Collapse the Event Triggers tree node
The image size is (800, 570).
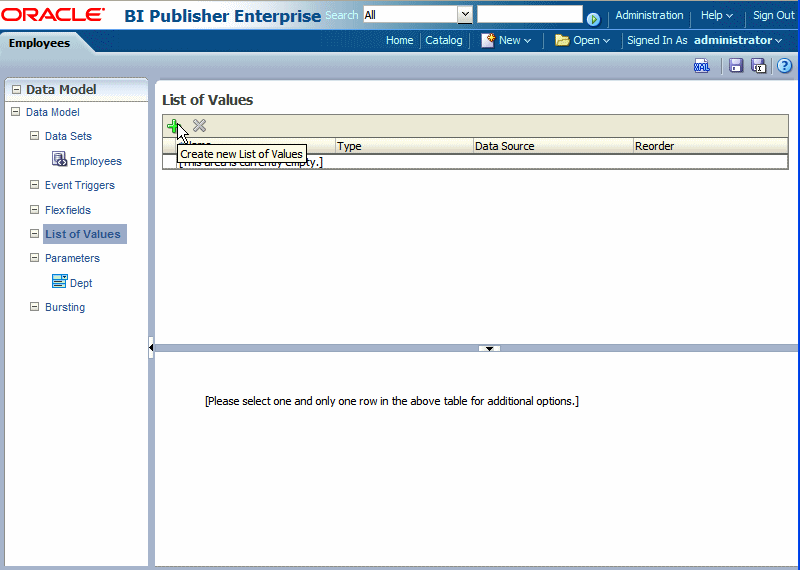click(34, 185)
